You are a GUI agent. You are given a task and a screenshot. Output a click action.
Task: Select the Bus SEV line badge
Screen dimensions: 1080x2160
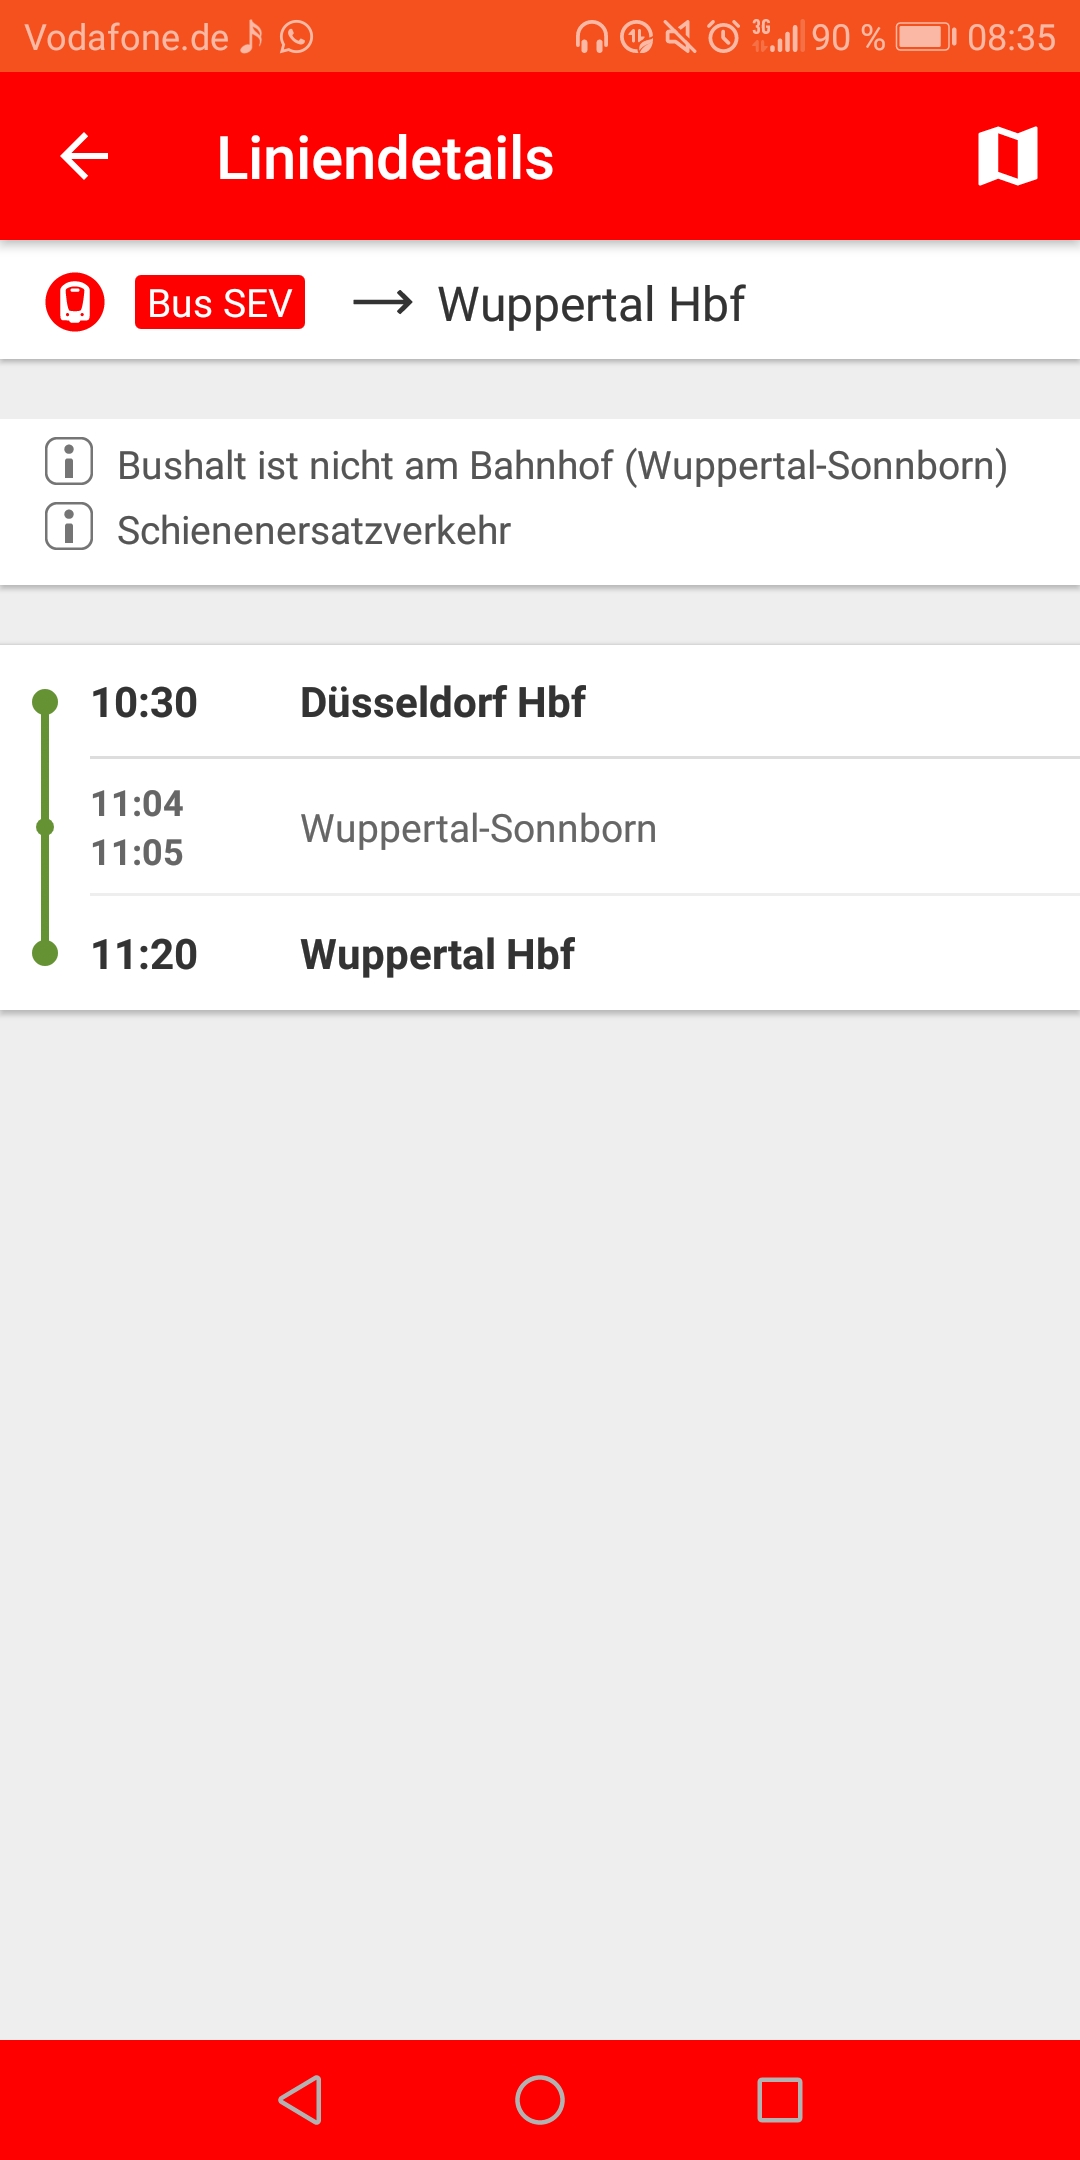pyautogui.click(x=220, y=302)
